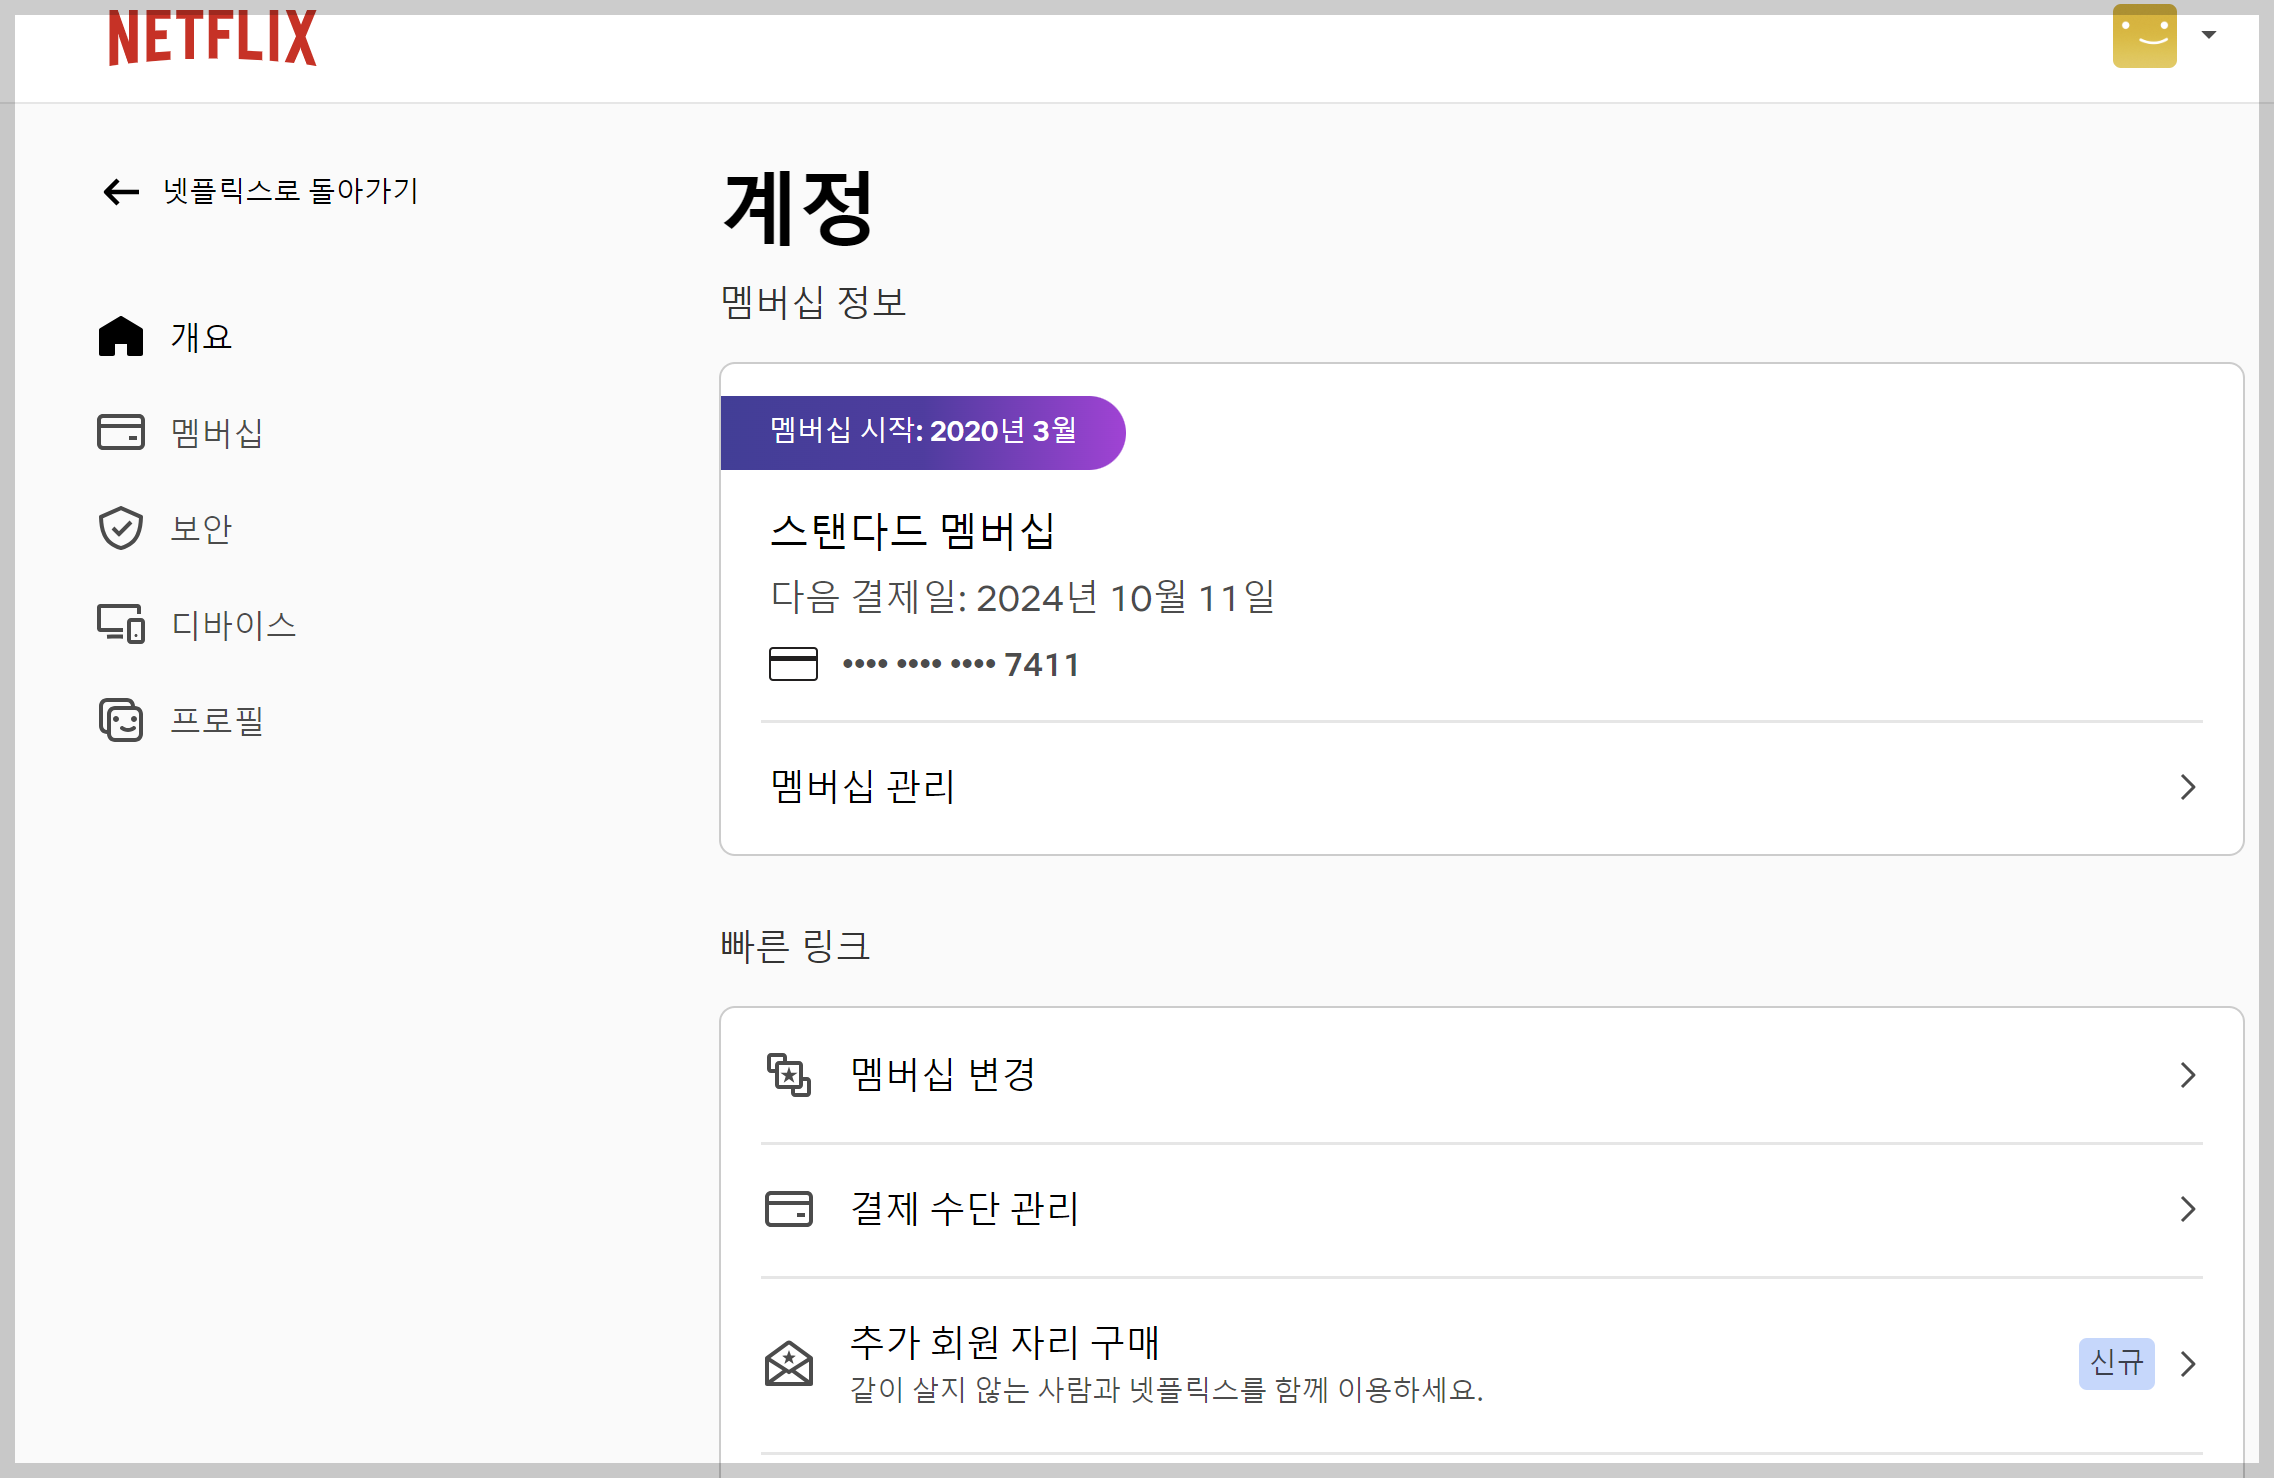Open 멤버십 변경 via right chevron
Viewport: 2274px width, 1478px height.
point(2188,1074)
